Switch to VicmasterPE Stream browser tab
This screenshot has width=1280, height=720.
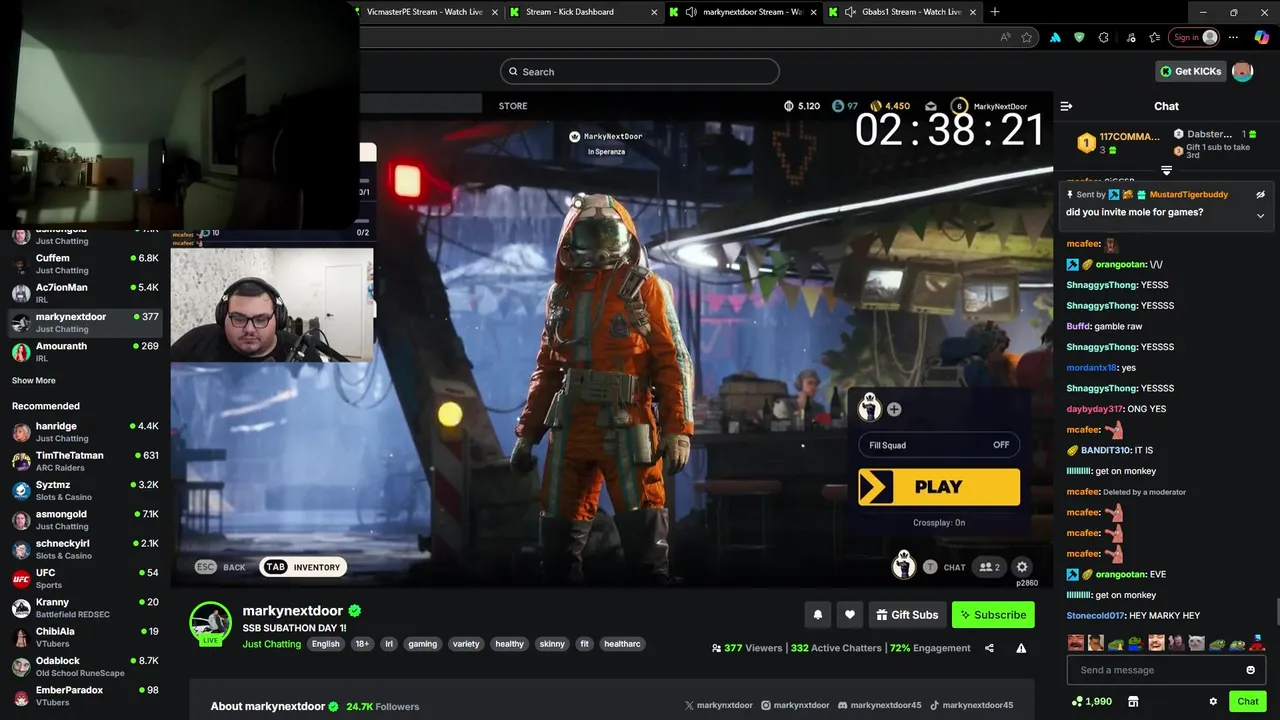pyautogui.click(x=425, y=12)
